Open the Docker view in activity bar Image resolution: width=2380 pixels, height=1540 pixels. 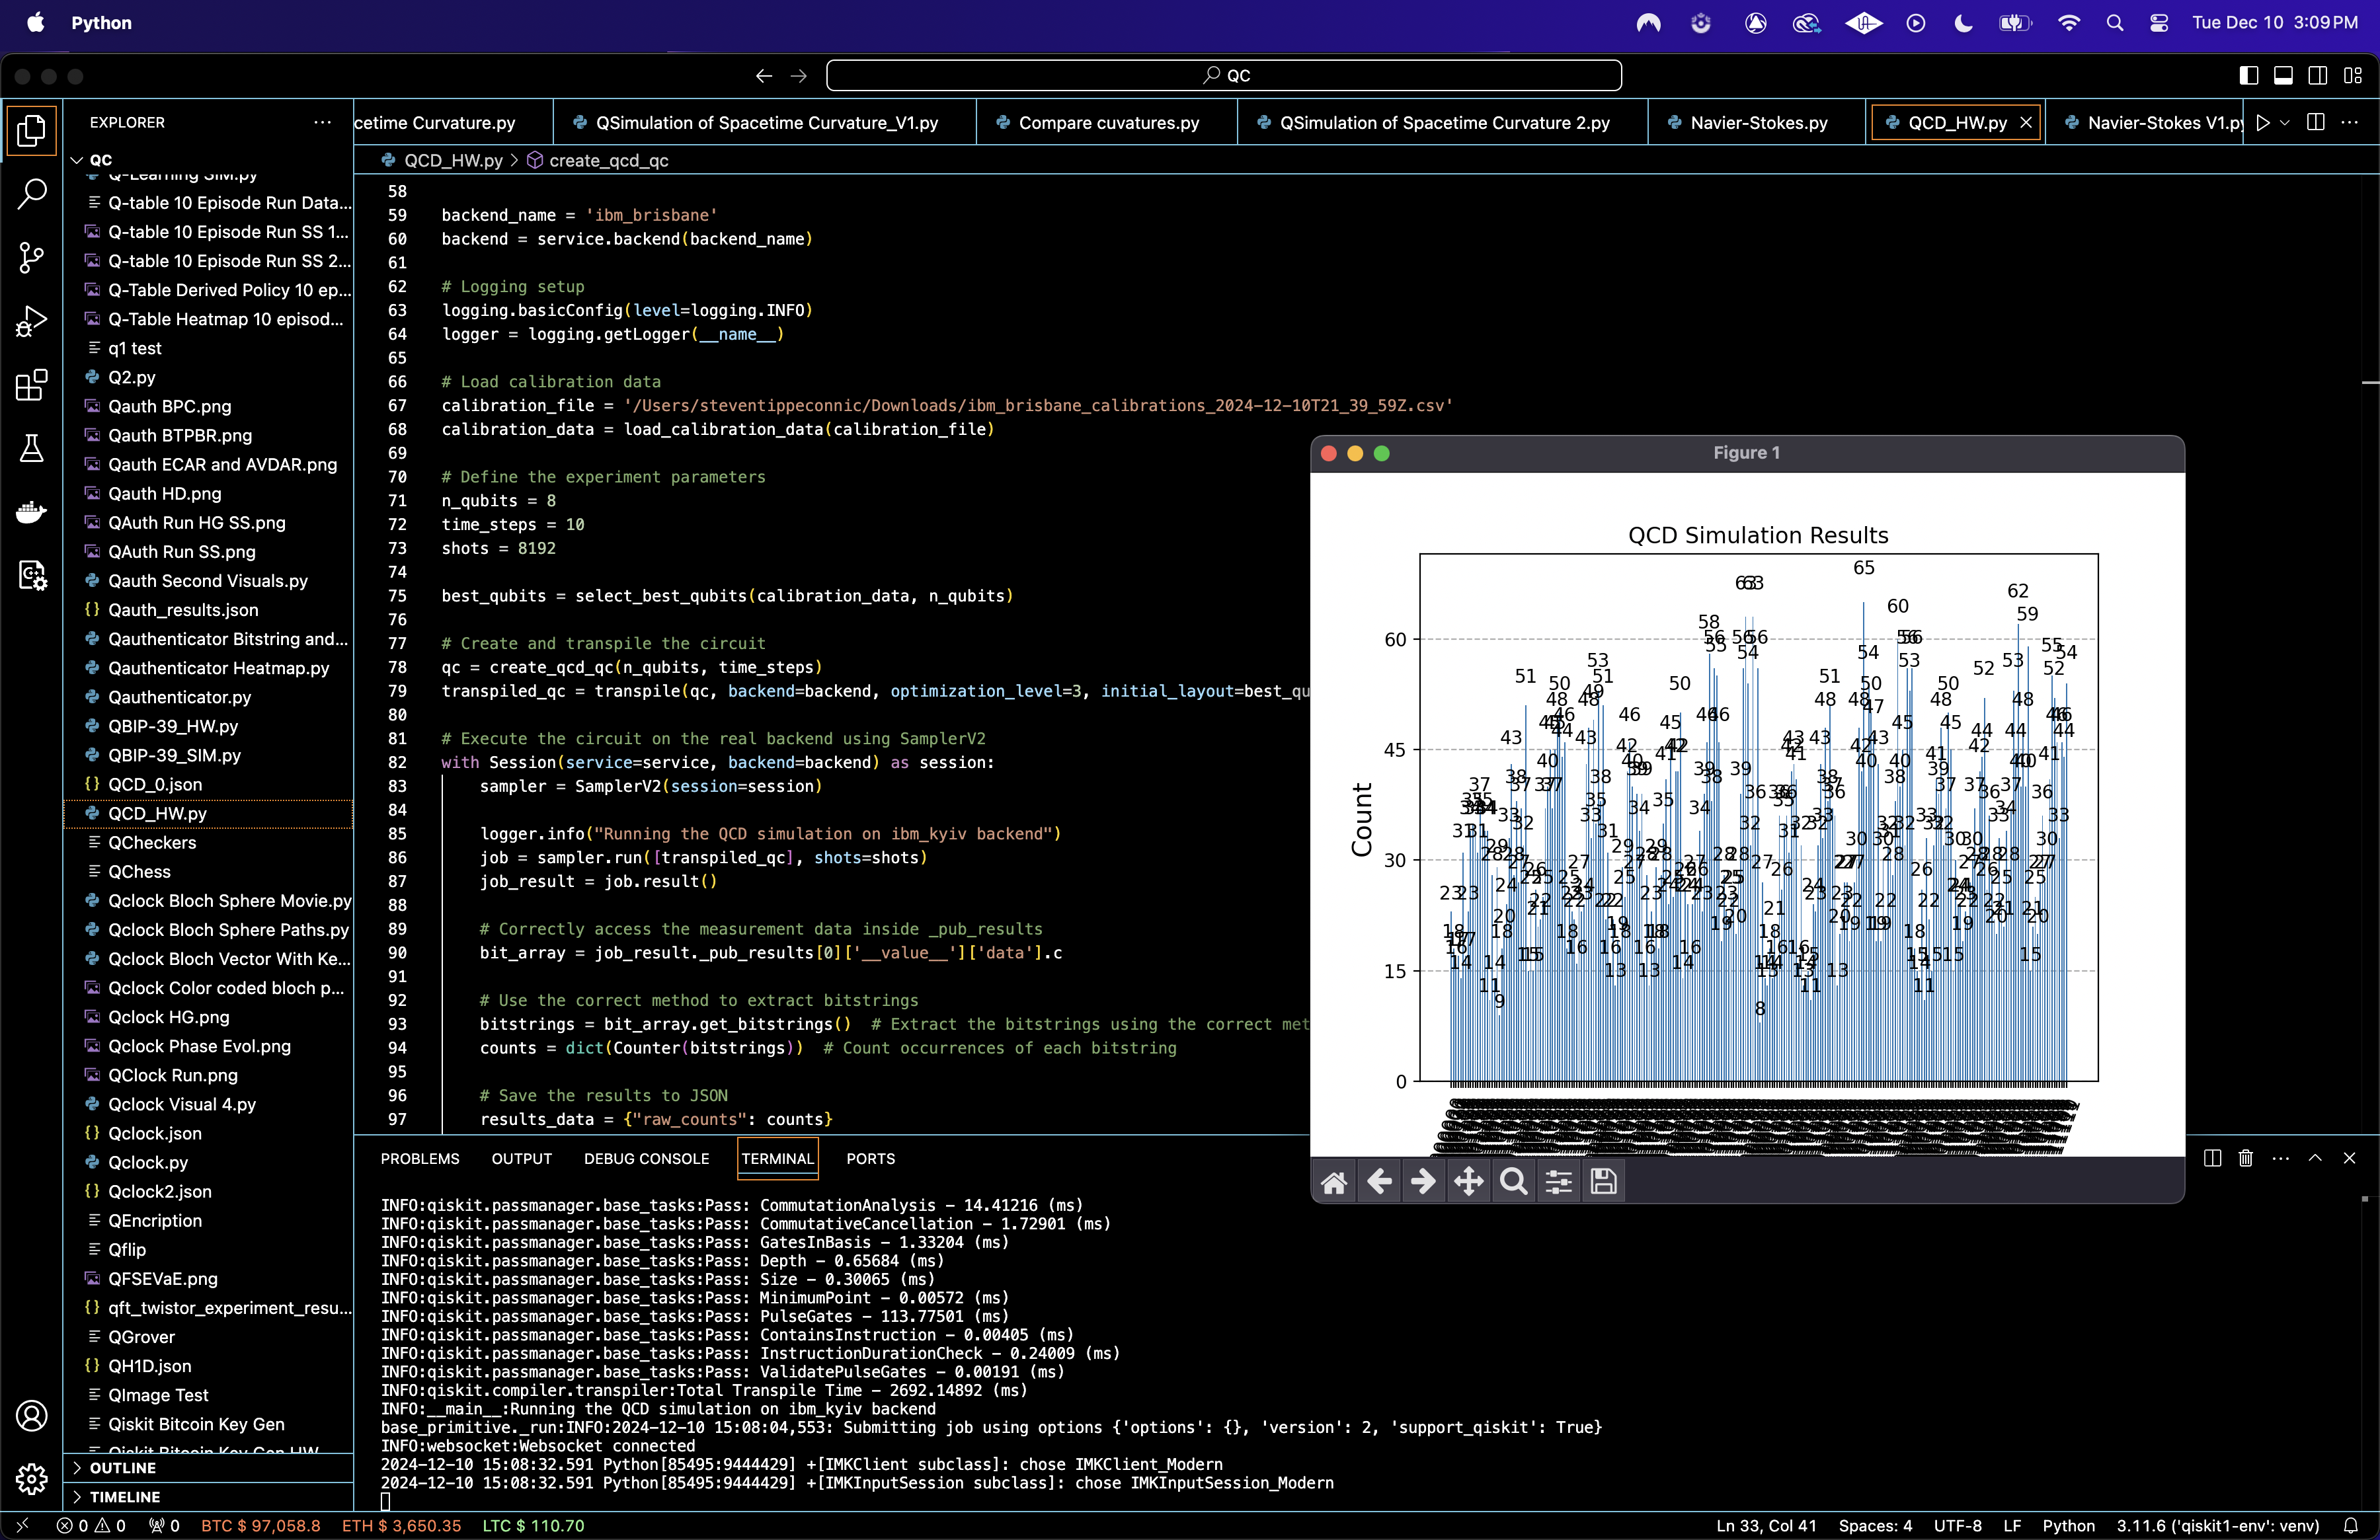coord(32,512)
